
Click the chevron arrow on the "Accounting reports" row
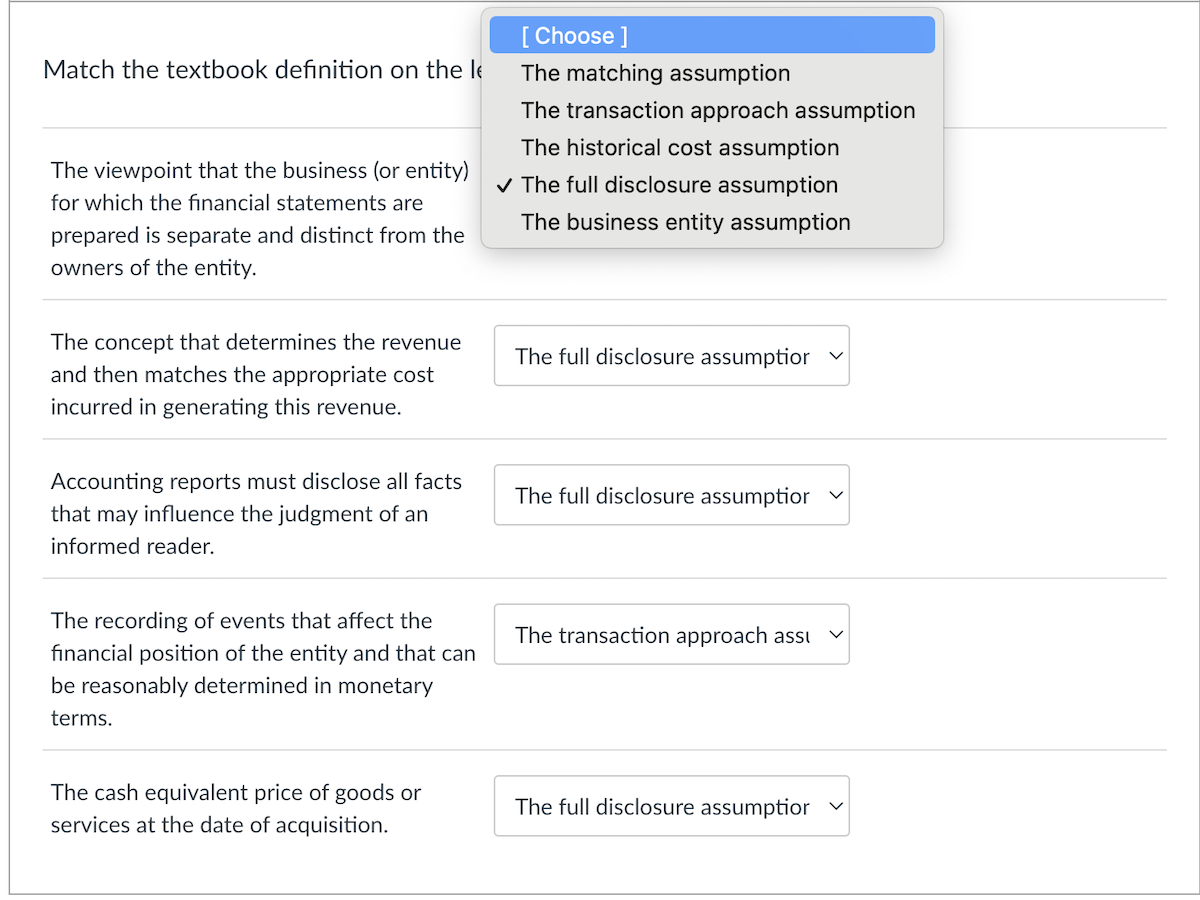click(x=836, y=495)
